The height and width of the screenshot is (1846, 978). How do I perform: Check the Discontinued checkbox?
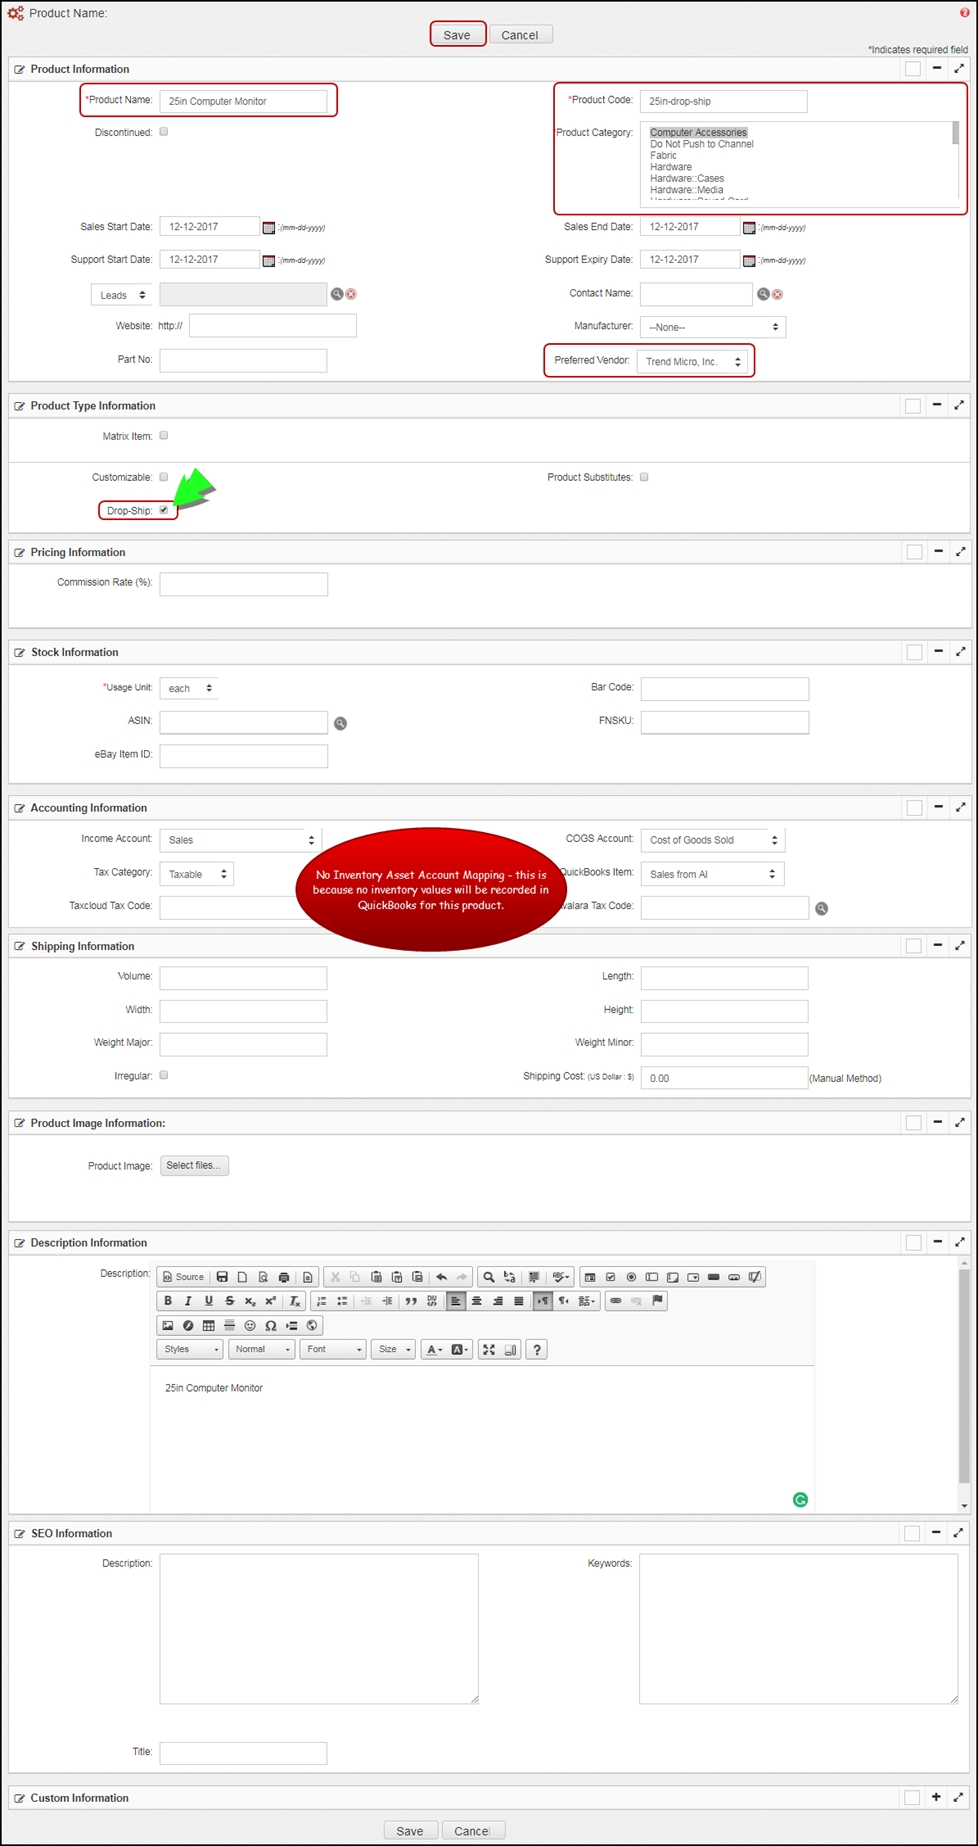point(164,132)
